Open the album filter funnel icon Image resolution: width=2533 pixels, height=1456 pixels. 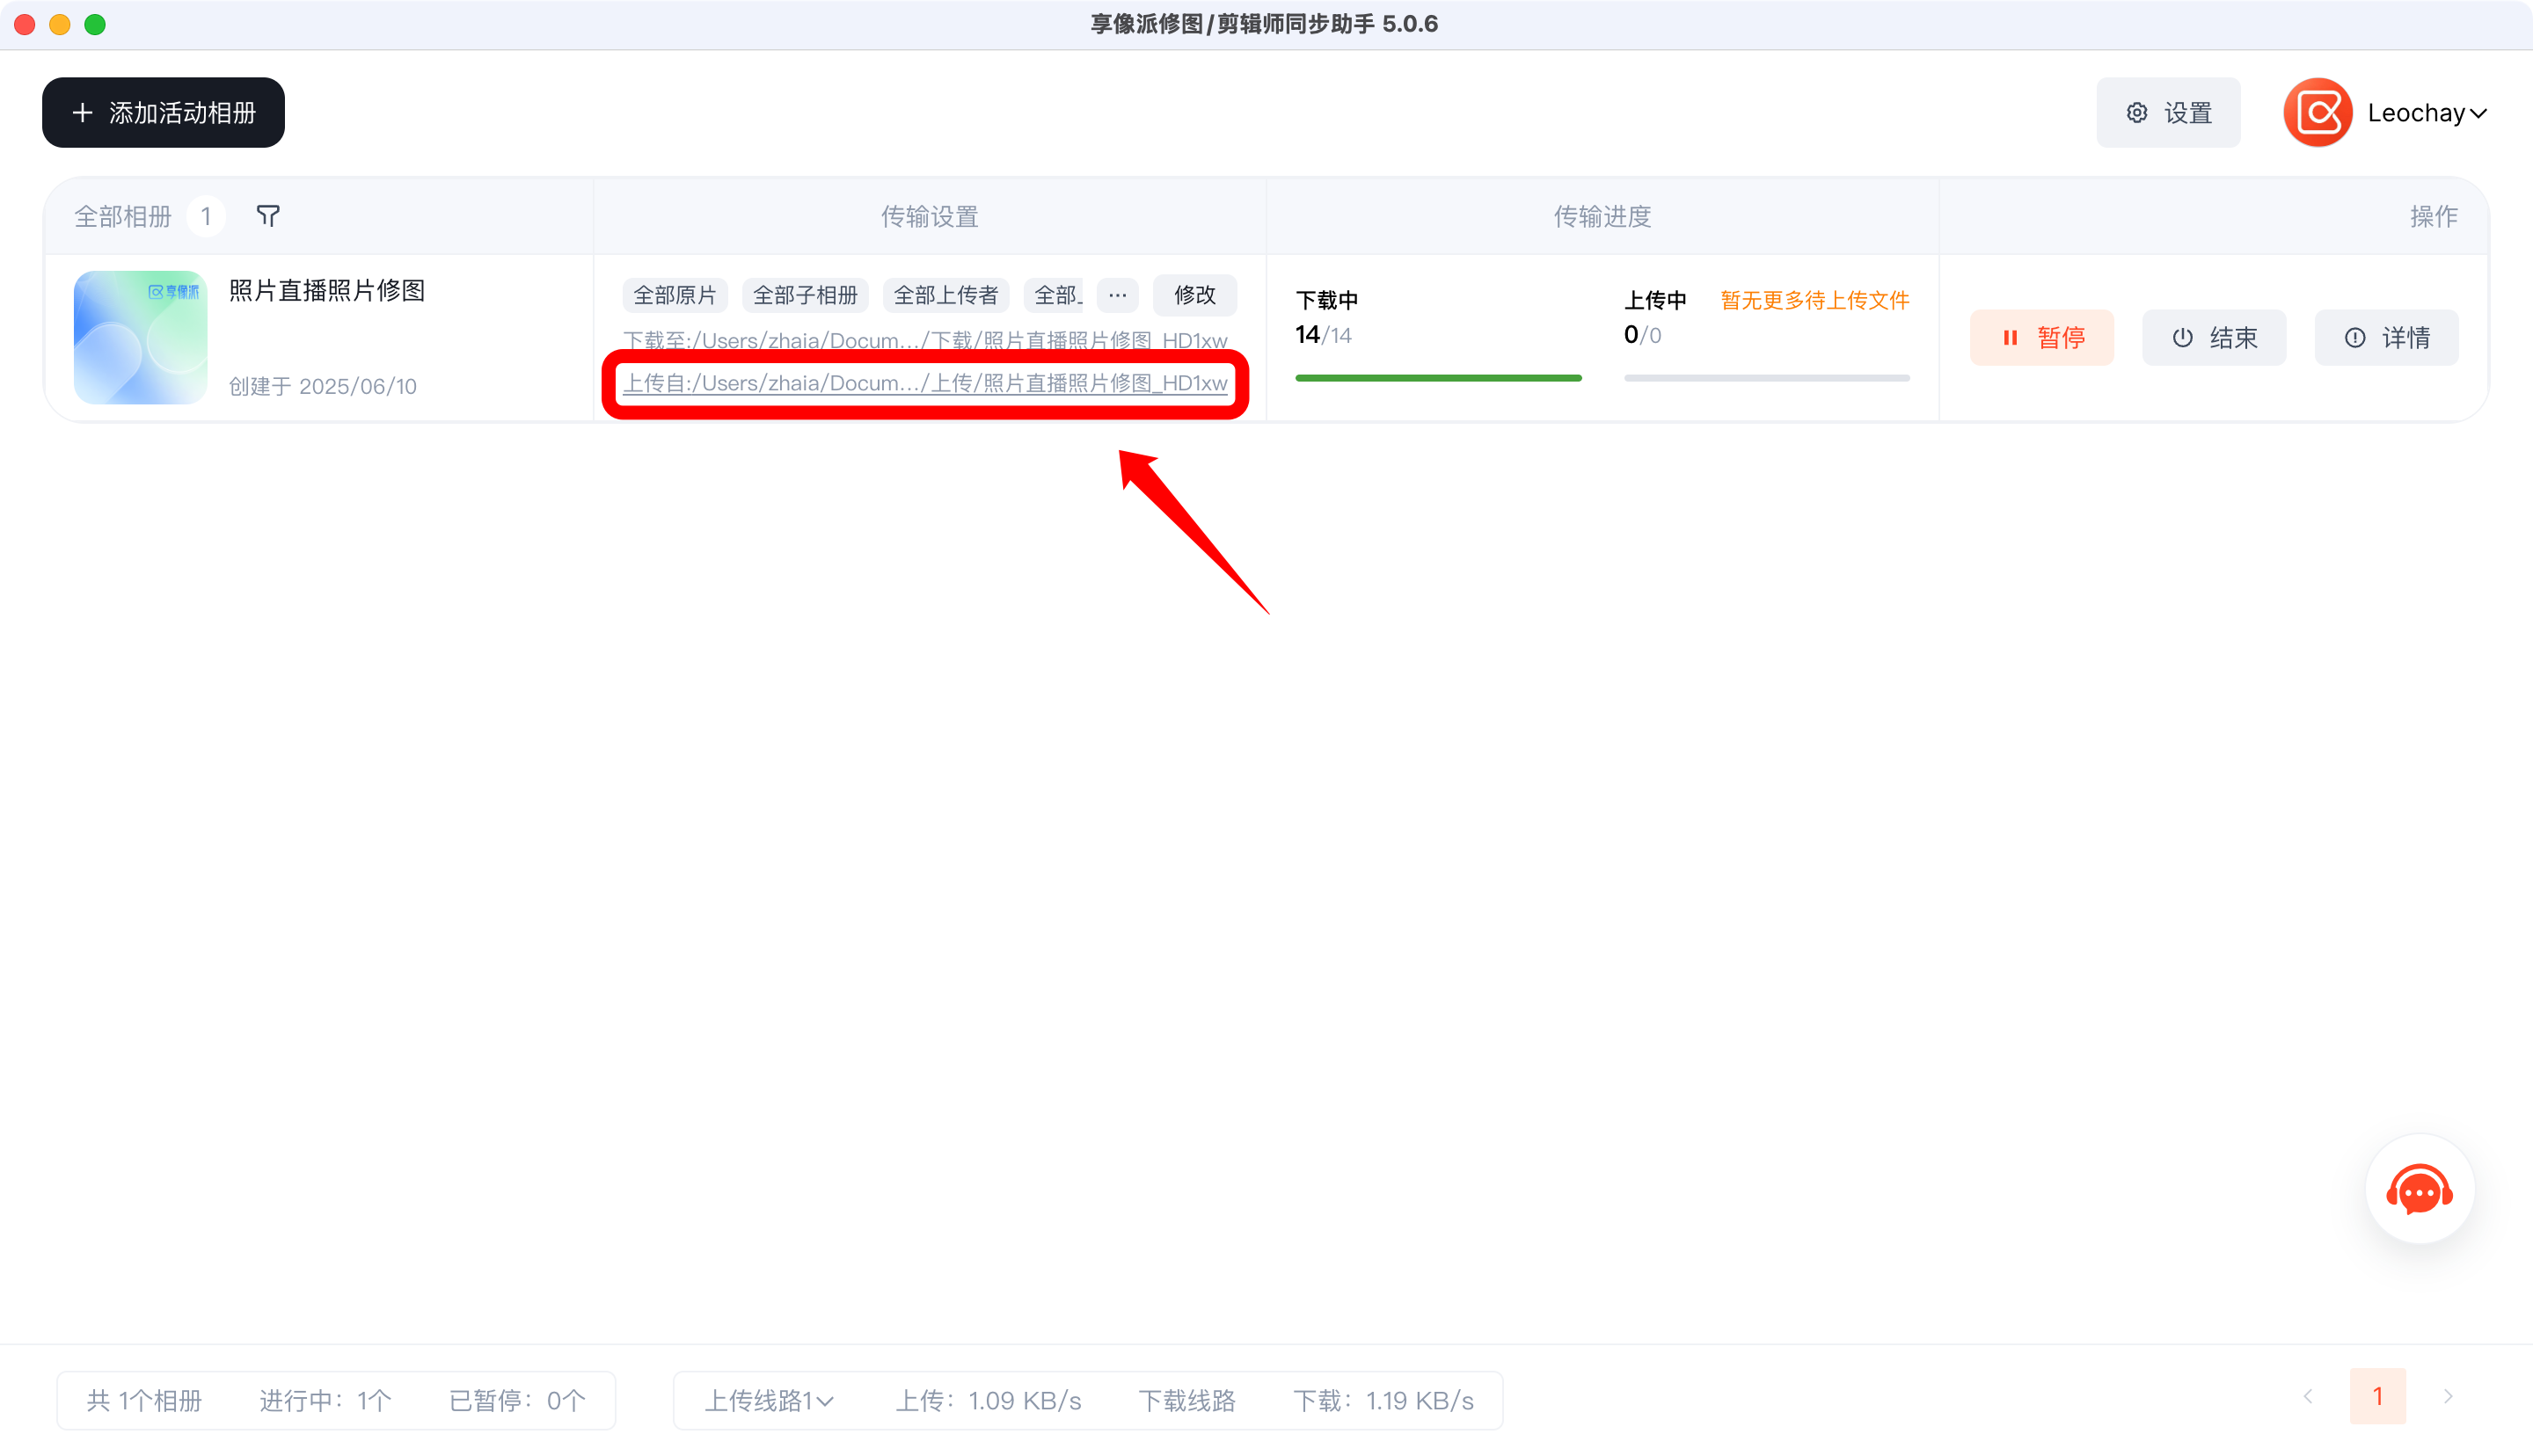(x=268, y=215)
